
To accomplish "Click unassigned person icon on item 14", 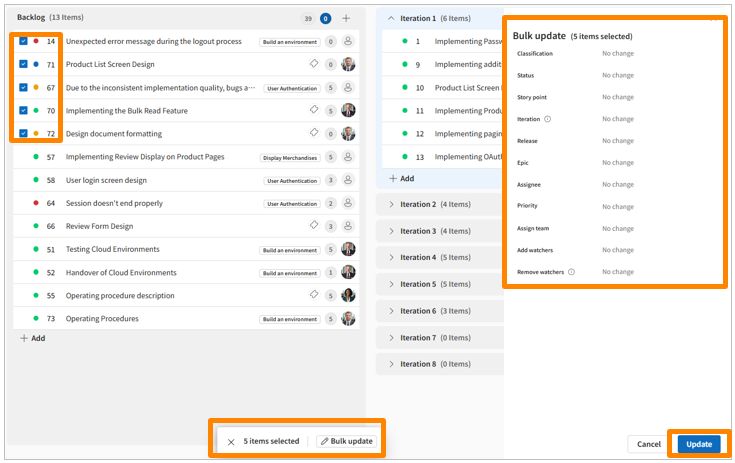I will pos(348,42).
